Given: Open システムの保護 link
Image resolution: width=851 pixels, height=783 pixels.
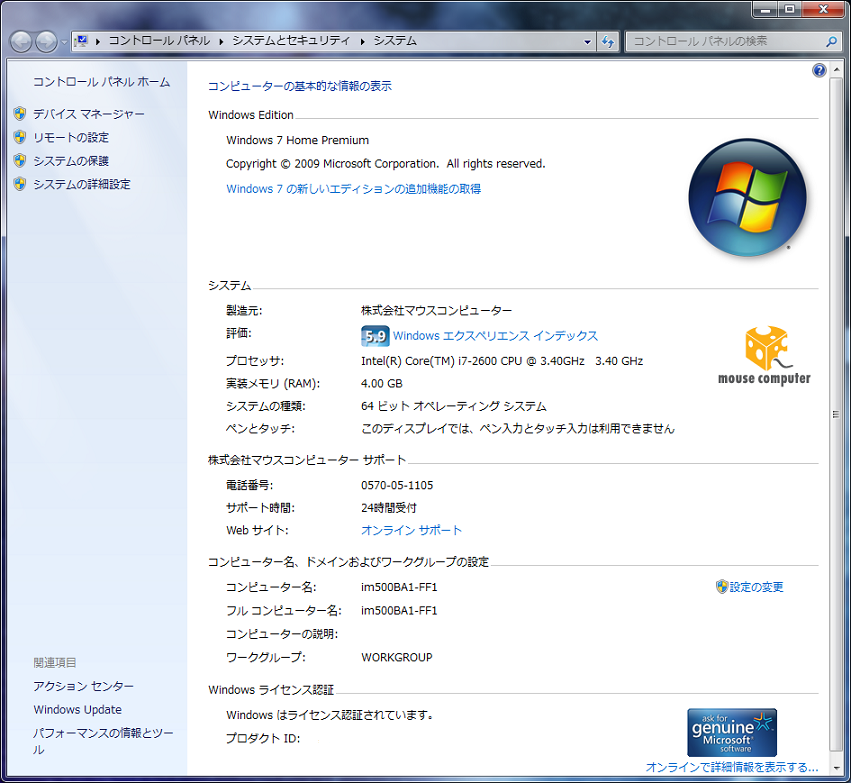Looking at the screenshot, I should (x=71, y=161).
